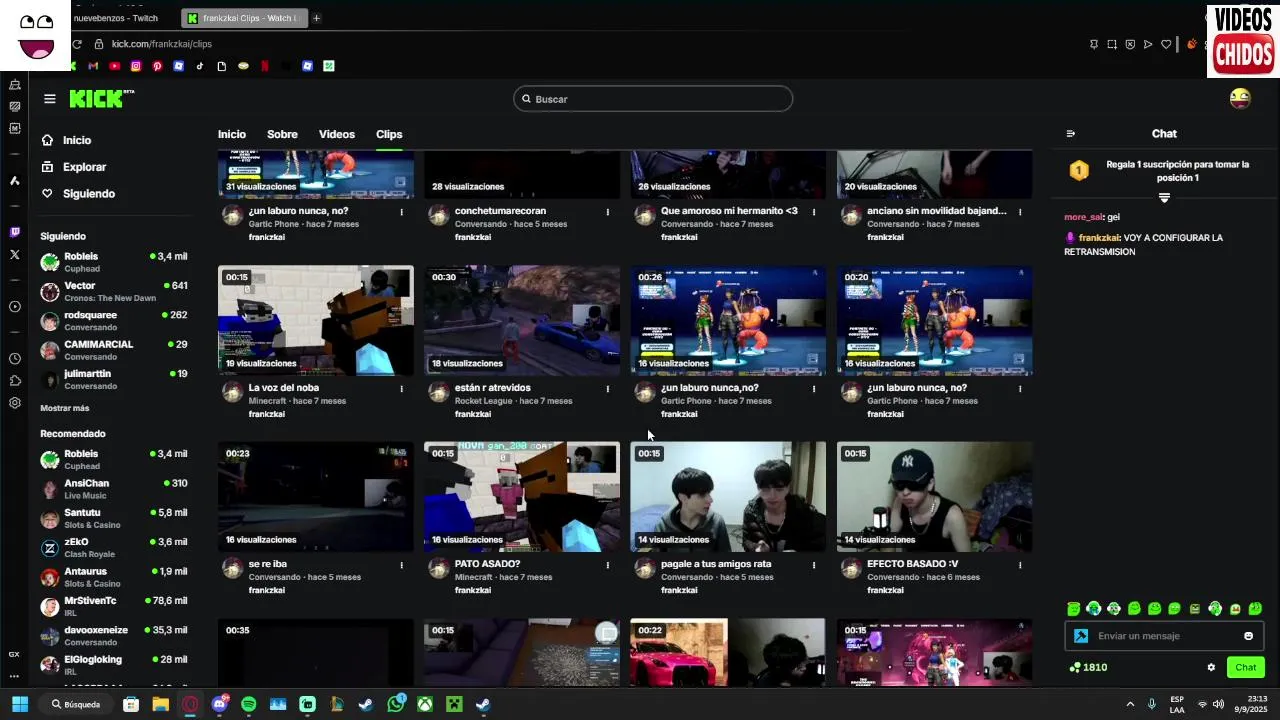
Task: Open Vector channel in followed list
Action: pyautogui.click(x=113, y=291)
